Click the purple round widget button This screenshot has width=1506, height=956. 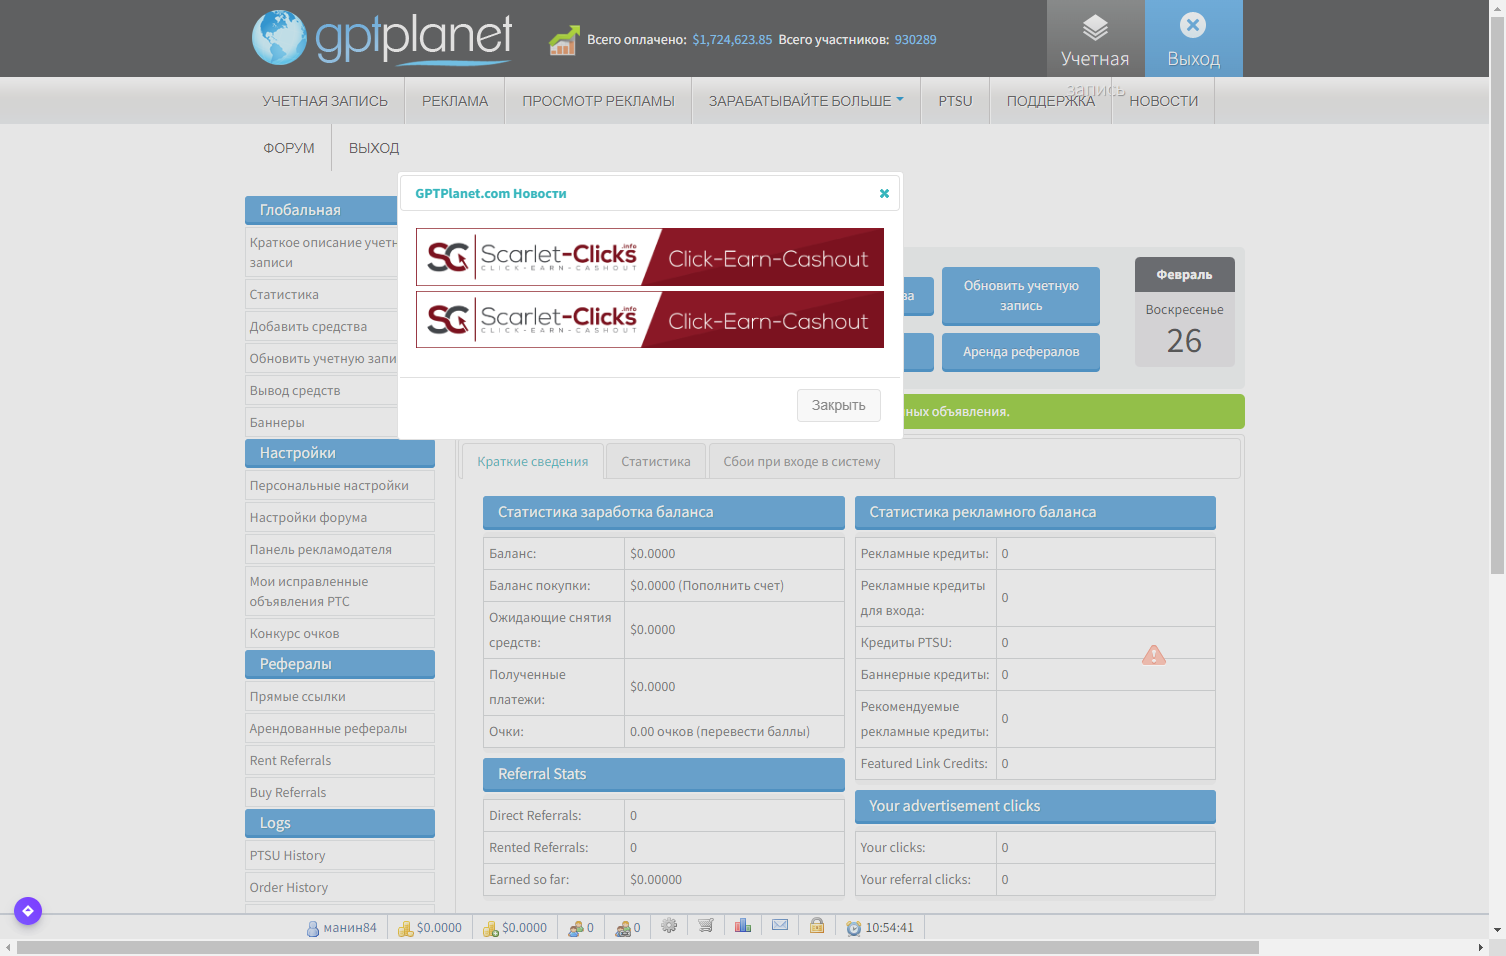[x=28, y=911]
